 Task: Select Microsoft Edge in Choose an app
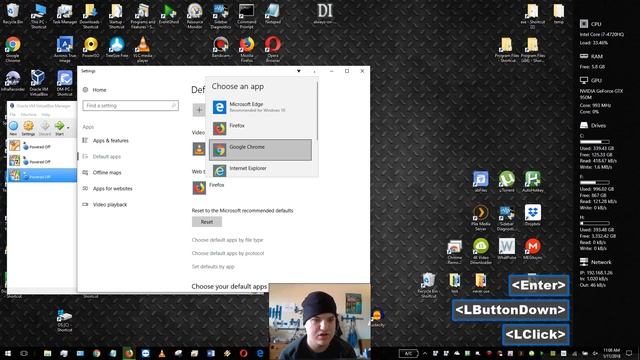260,107
